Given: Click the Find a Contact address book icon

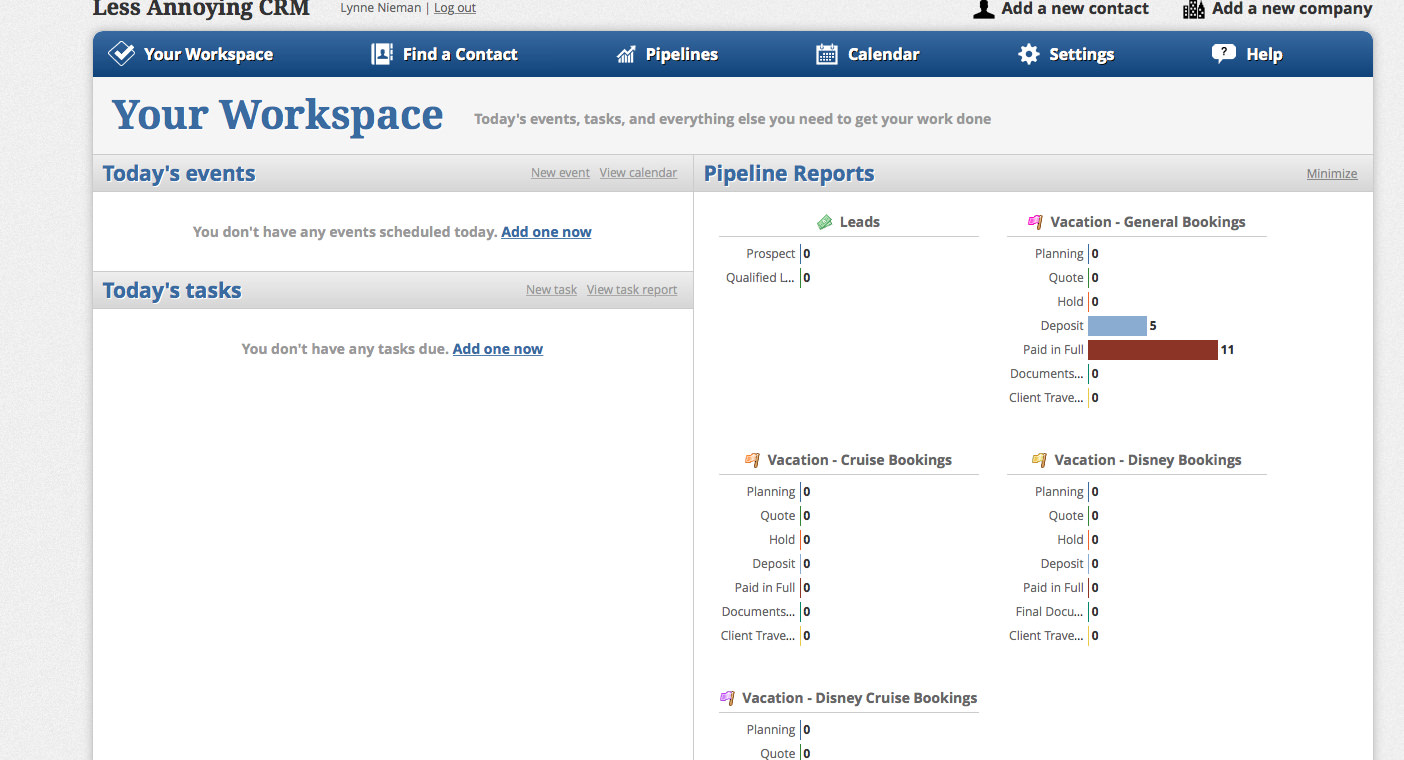Looking at the screenshot, I should (381, 53).
